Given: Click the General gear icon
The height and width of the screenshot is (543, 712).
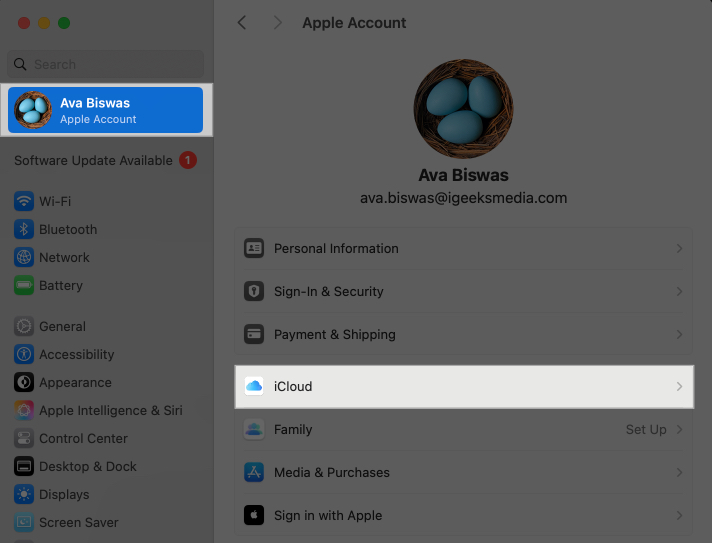Looking at the screenshot, I should click(x=24, y=326).
